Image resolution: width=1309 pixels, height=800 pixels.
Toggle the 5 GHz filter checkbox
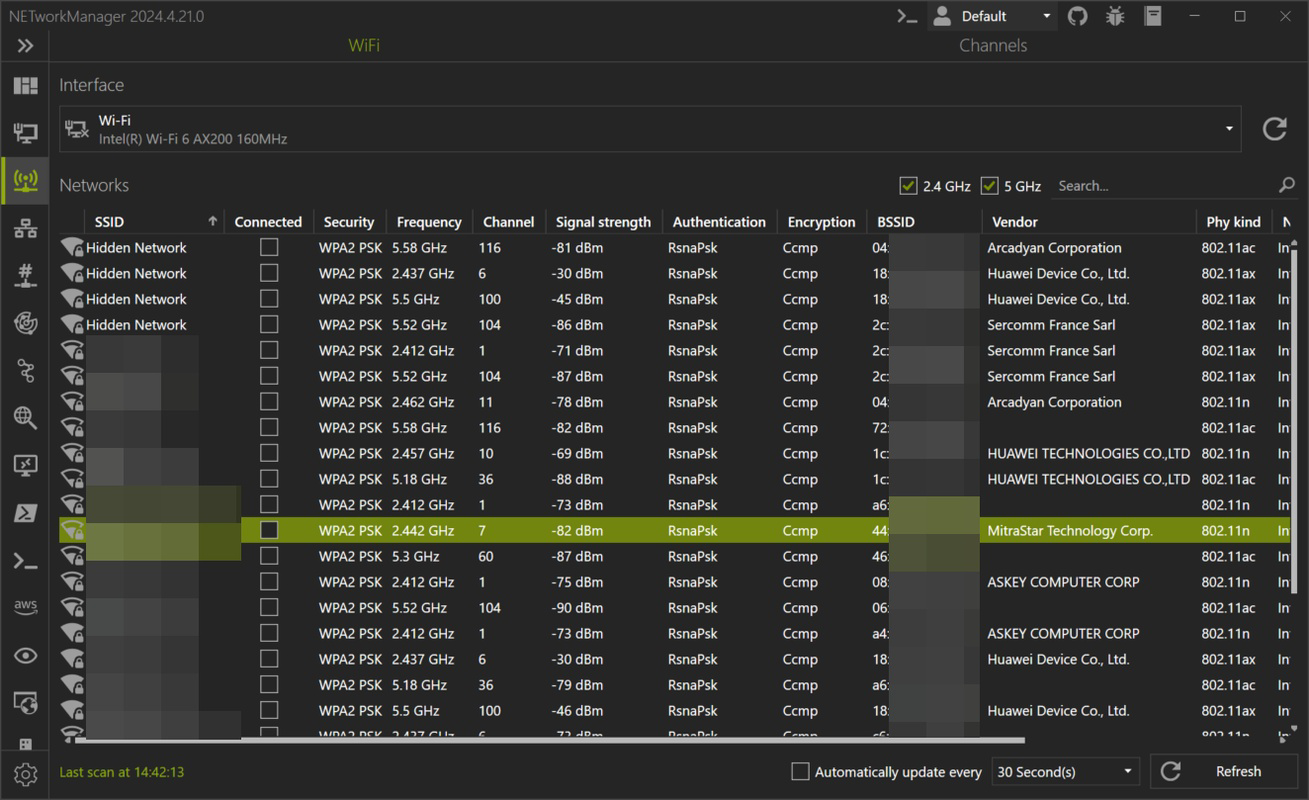coord(989,185)
